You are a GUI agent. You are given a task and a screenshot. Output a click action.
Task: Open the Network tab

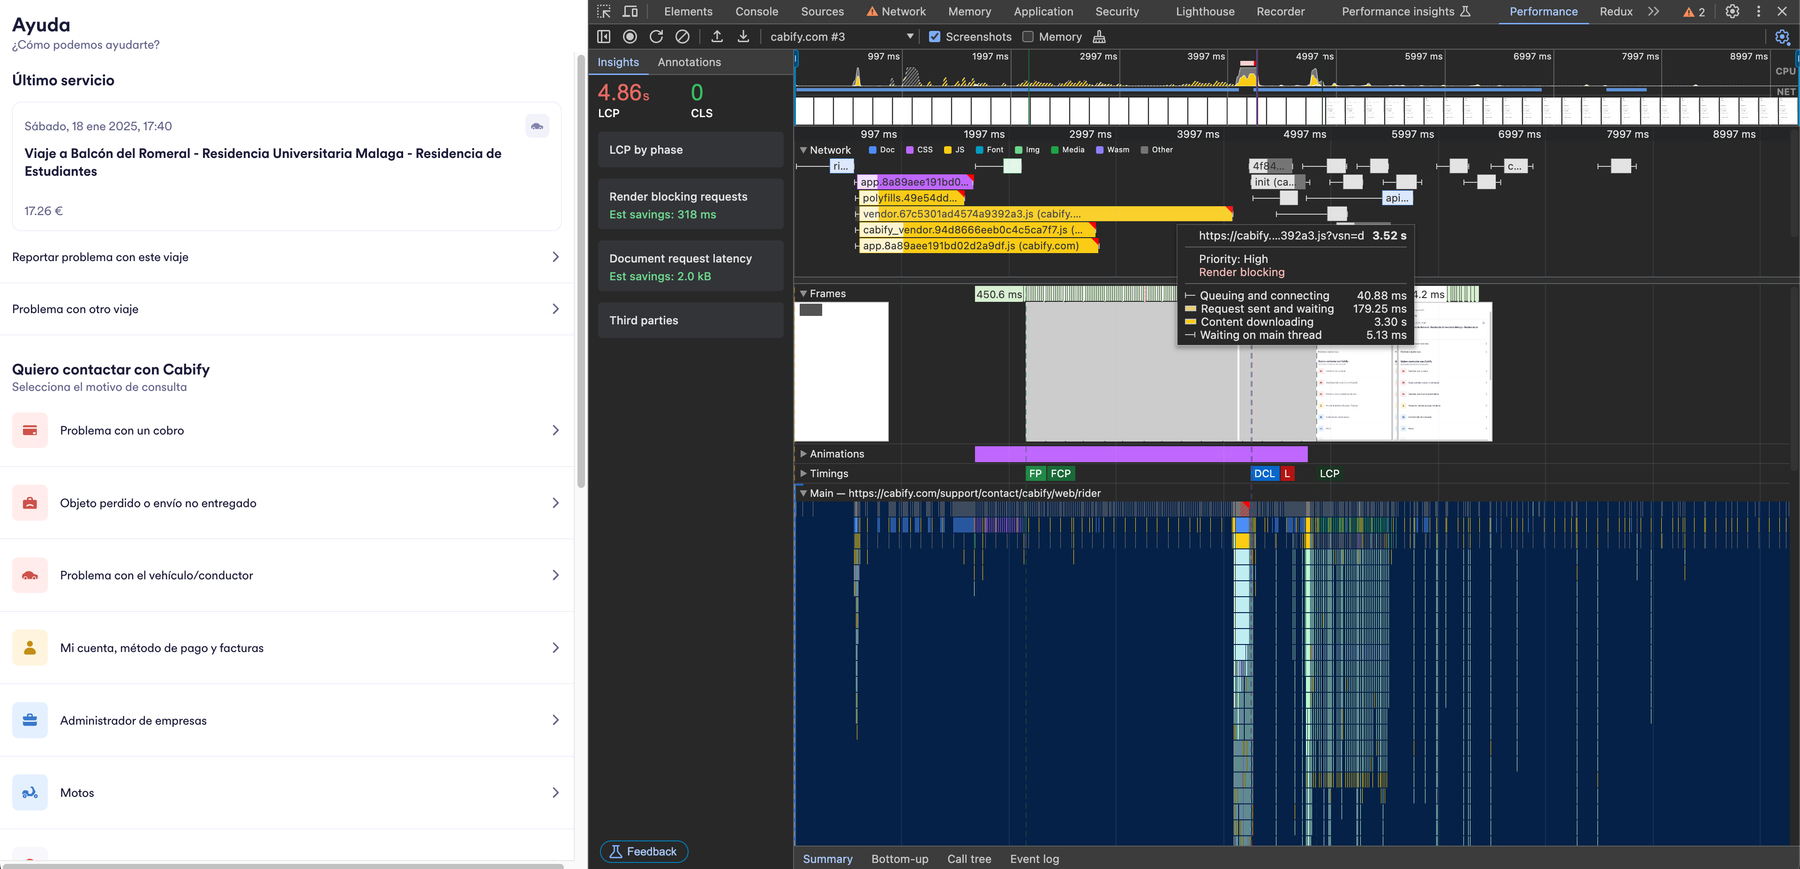896,12
